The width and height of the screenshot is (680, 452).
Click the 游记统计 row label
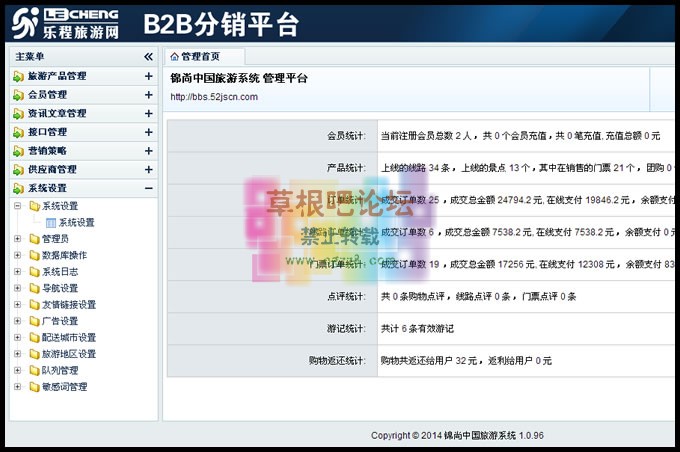coord(346,329)
